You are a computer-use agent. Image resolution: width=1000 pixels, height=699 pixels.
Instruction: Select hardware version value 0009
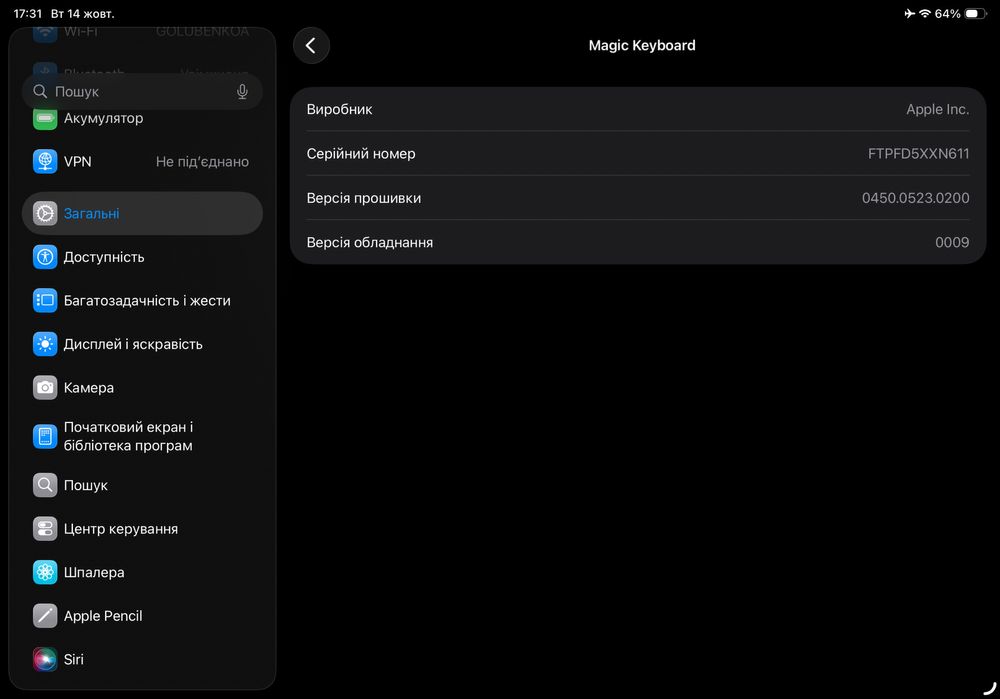(952, 243)
